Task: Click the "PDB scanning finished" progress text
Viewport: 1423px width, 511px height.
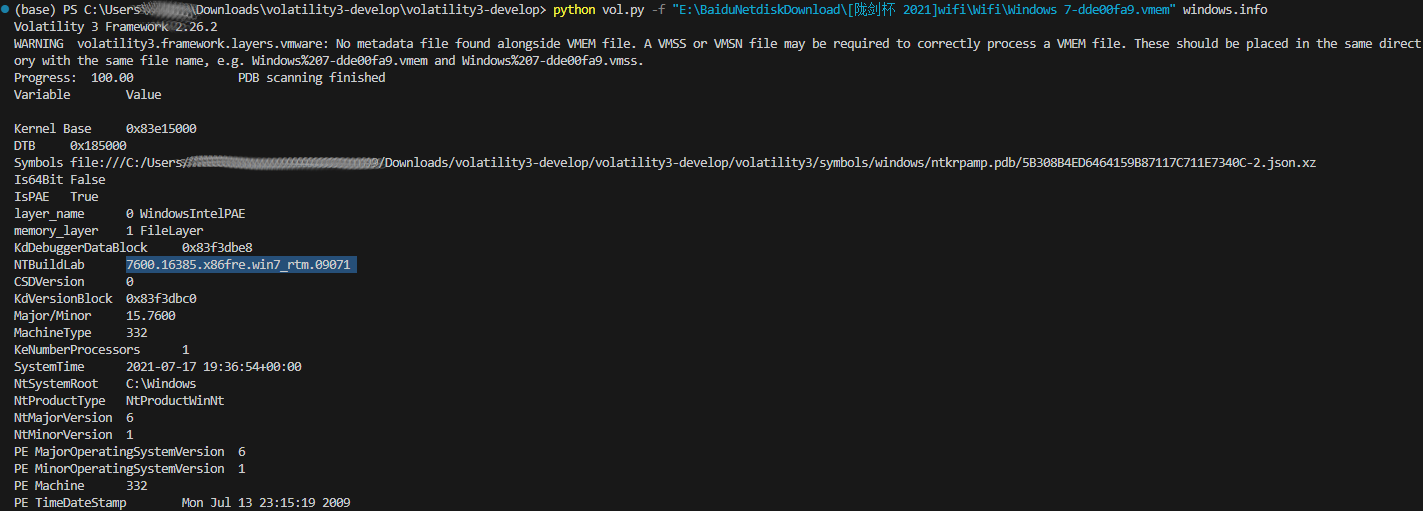Action: tap(311, 78)
